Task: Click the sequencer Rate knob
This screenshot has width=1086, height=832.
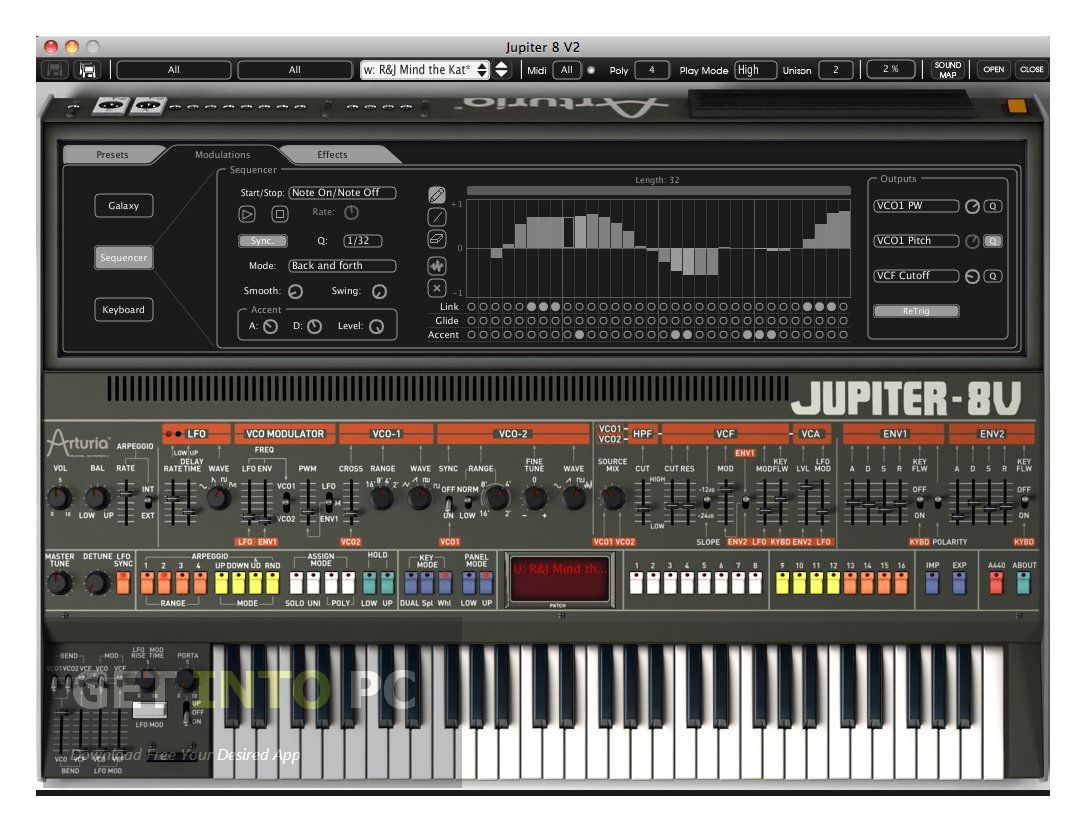Action: (x=352, y=213)
